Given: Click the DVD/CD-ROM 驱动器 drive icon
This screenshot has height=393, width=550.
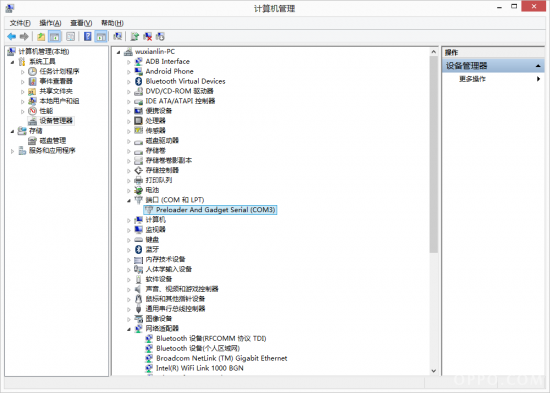Looking at the screenshot, I should pyautogui.click(x=139, y=91).
